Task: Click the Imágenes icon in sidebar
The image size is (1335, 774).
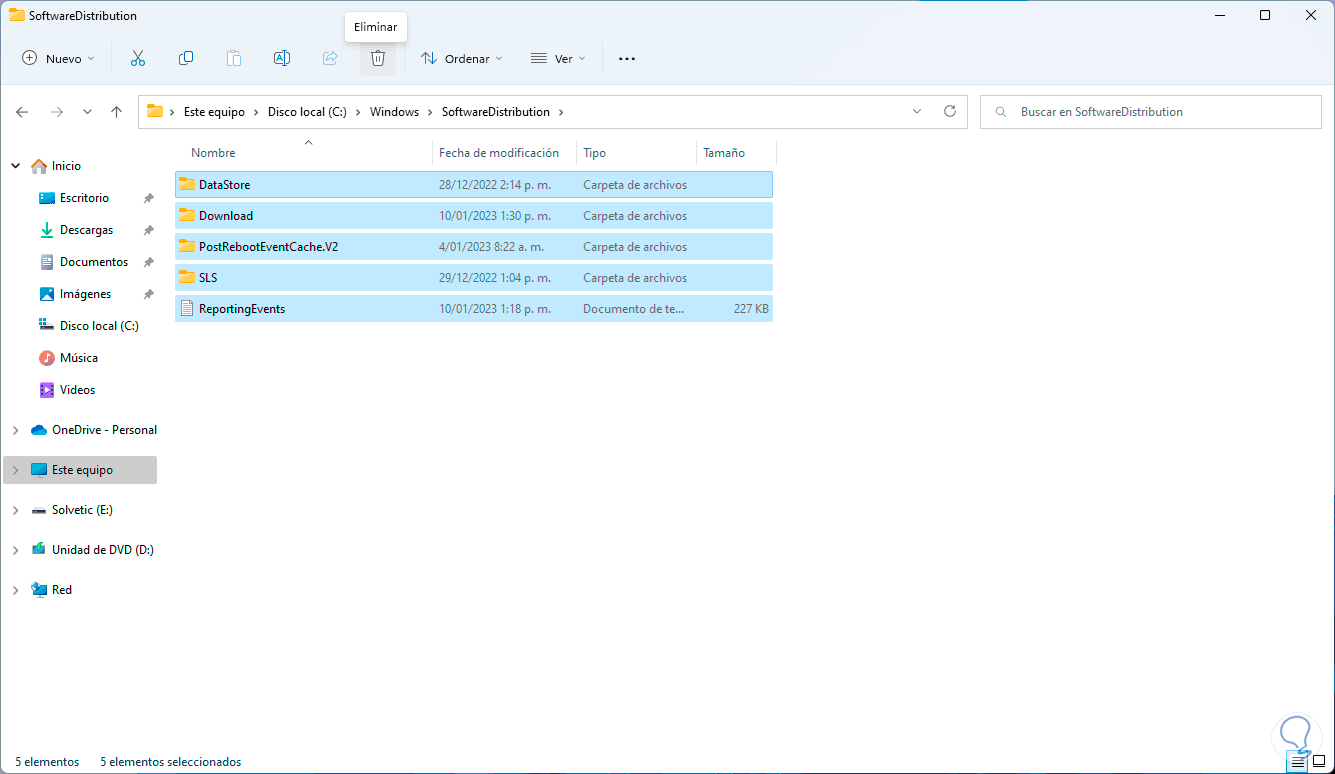Action: pyautogui.click(x=46, y=294)
